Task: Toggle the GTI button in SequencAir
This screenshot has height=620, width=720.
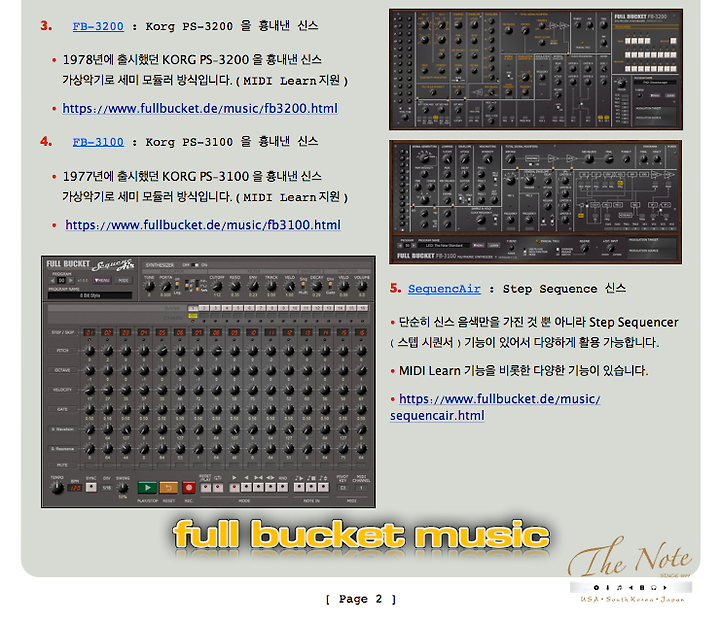Action: point(218,488)
